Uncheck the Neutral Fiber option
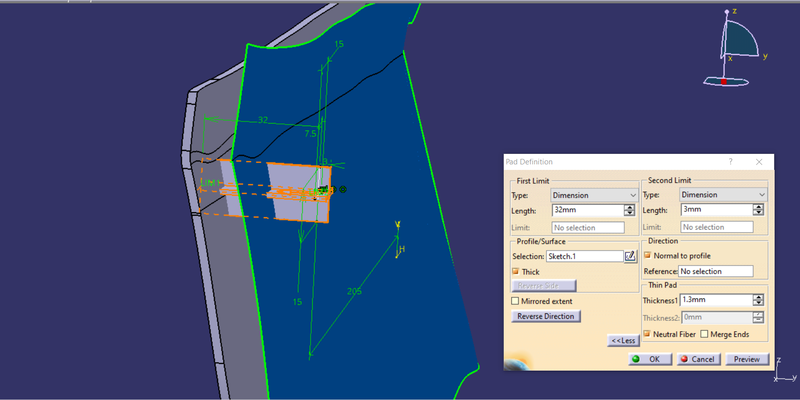Image resolution: width=800 pixels, height=400 pixels. [647, 333]
